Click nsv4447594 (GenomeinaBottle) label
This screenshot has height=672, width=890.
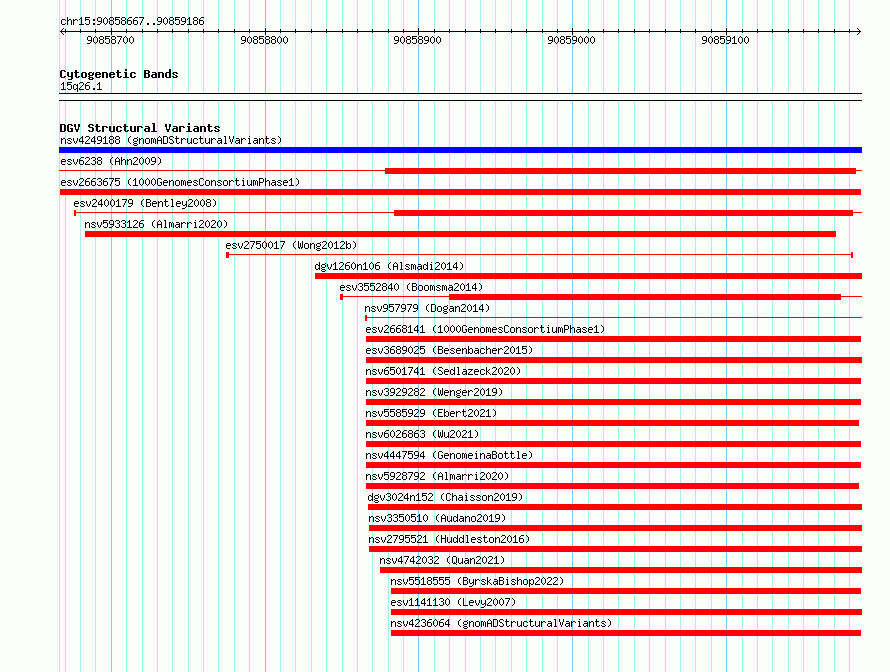[449, 455]
